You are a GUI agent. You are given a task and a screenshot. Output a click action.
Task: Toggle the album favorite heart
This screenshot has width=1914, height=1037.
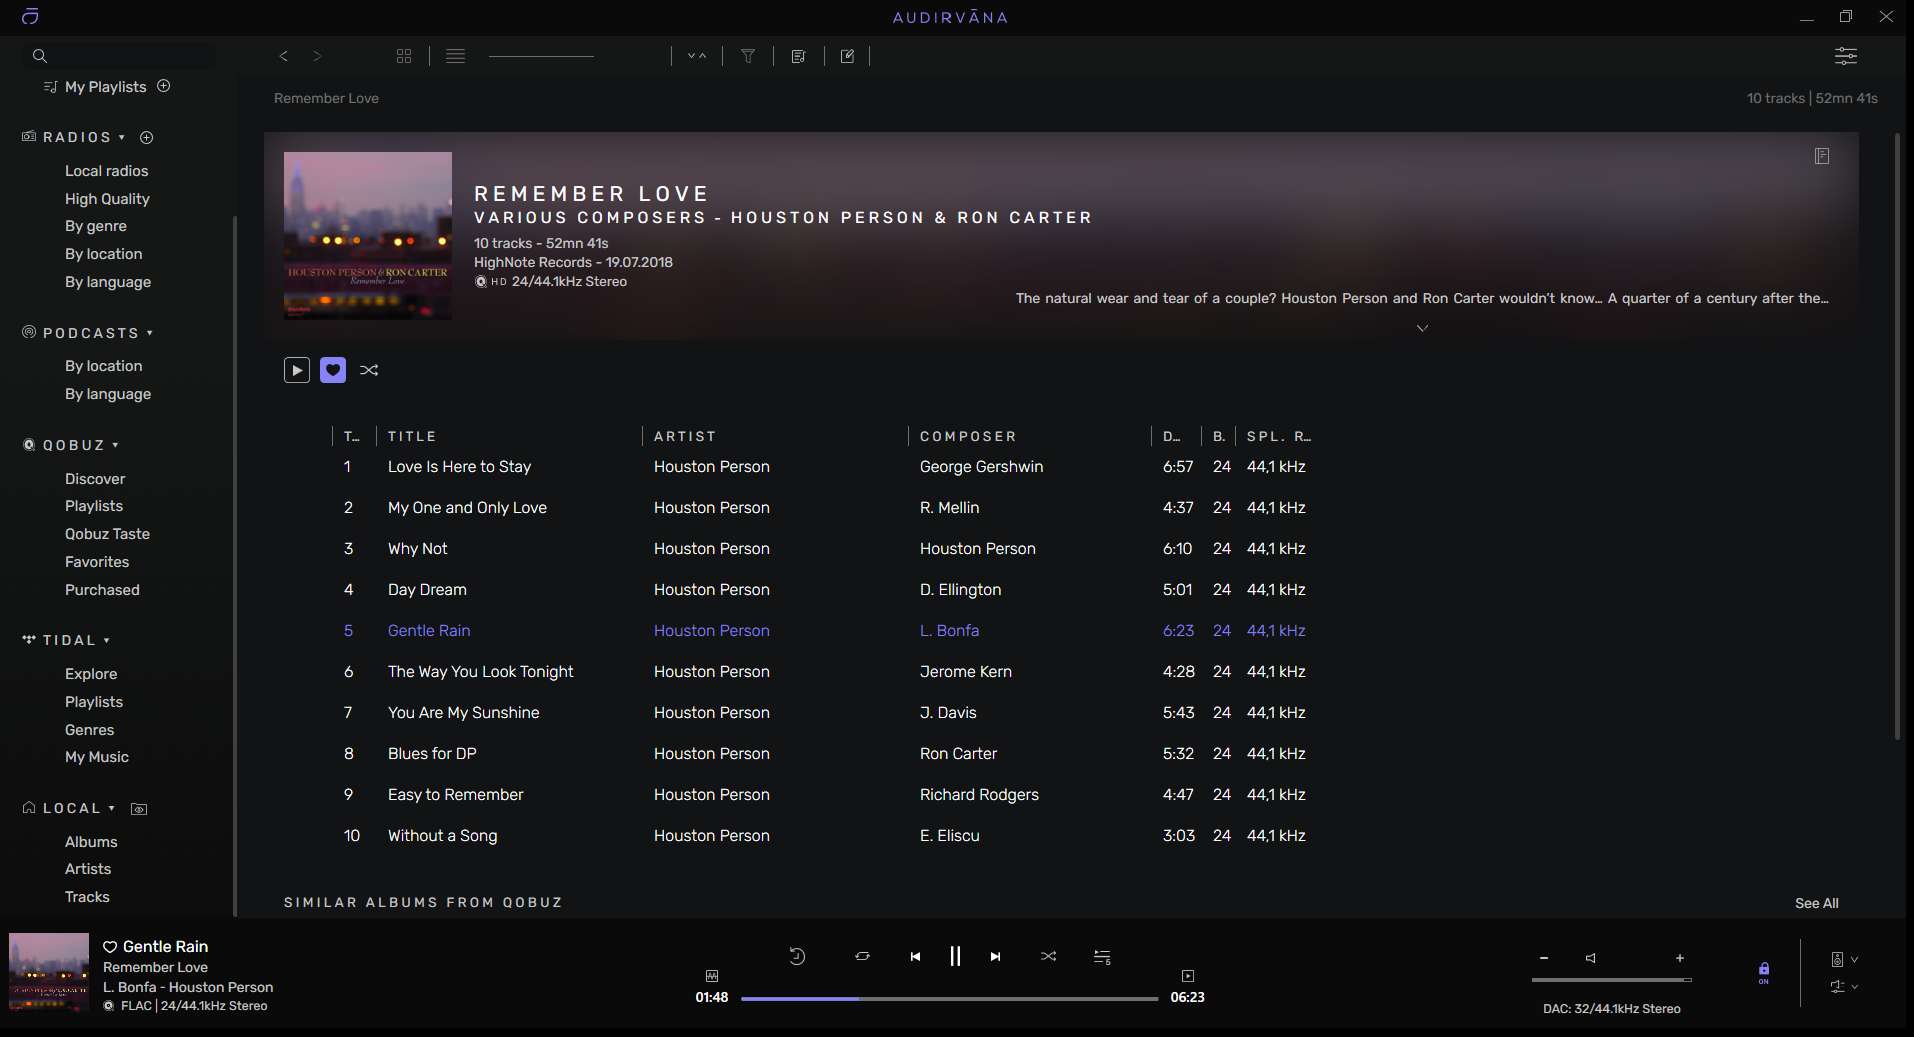click(333, 370)
